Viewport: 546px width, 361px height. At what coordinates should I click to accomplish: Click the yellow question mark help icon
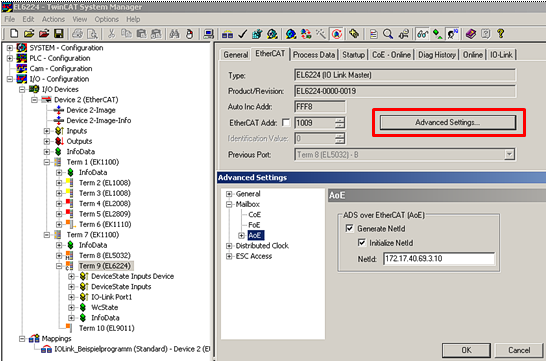tap(501, 34)
